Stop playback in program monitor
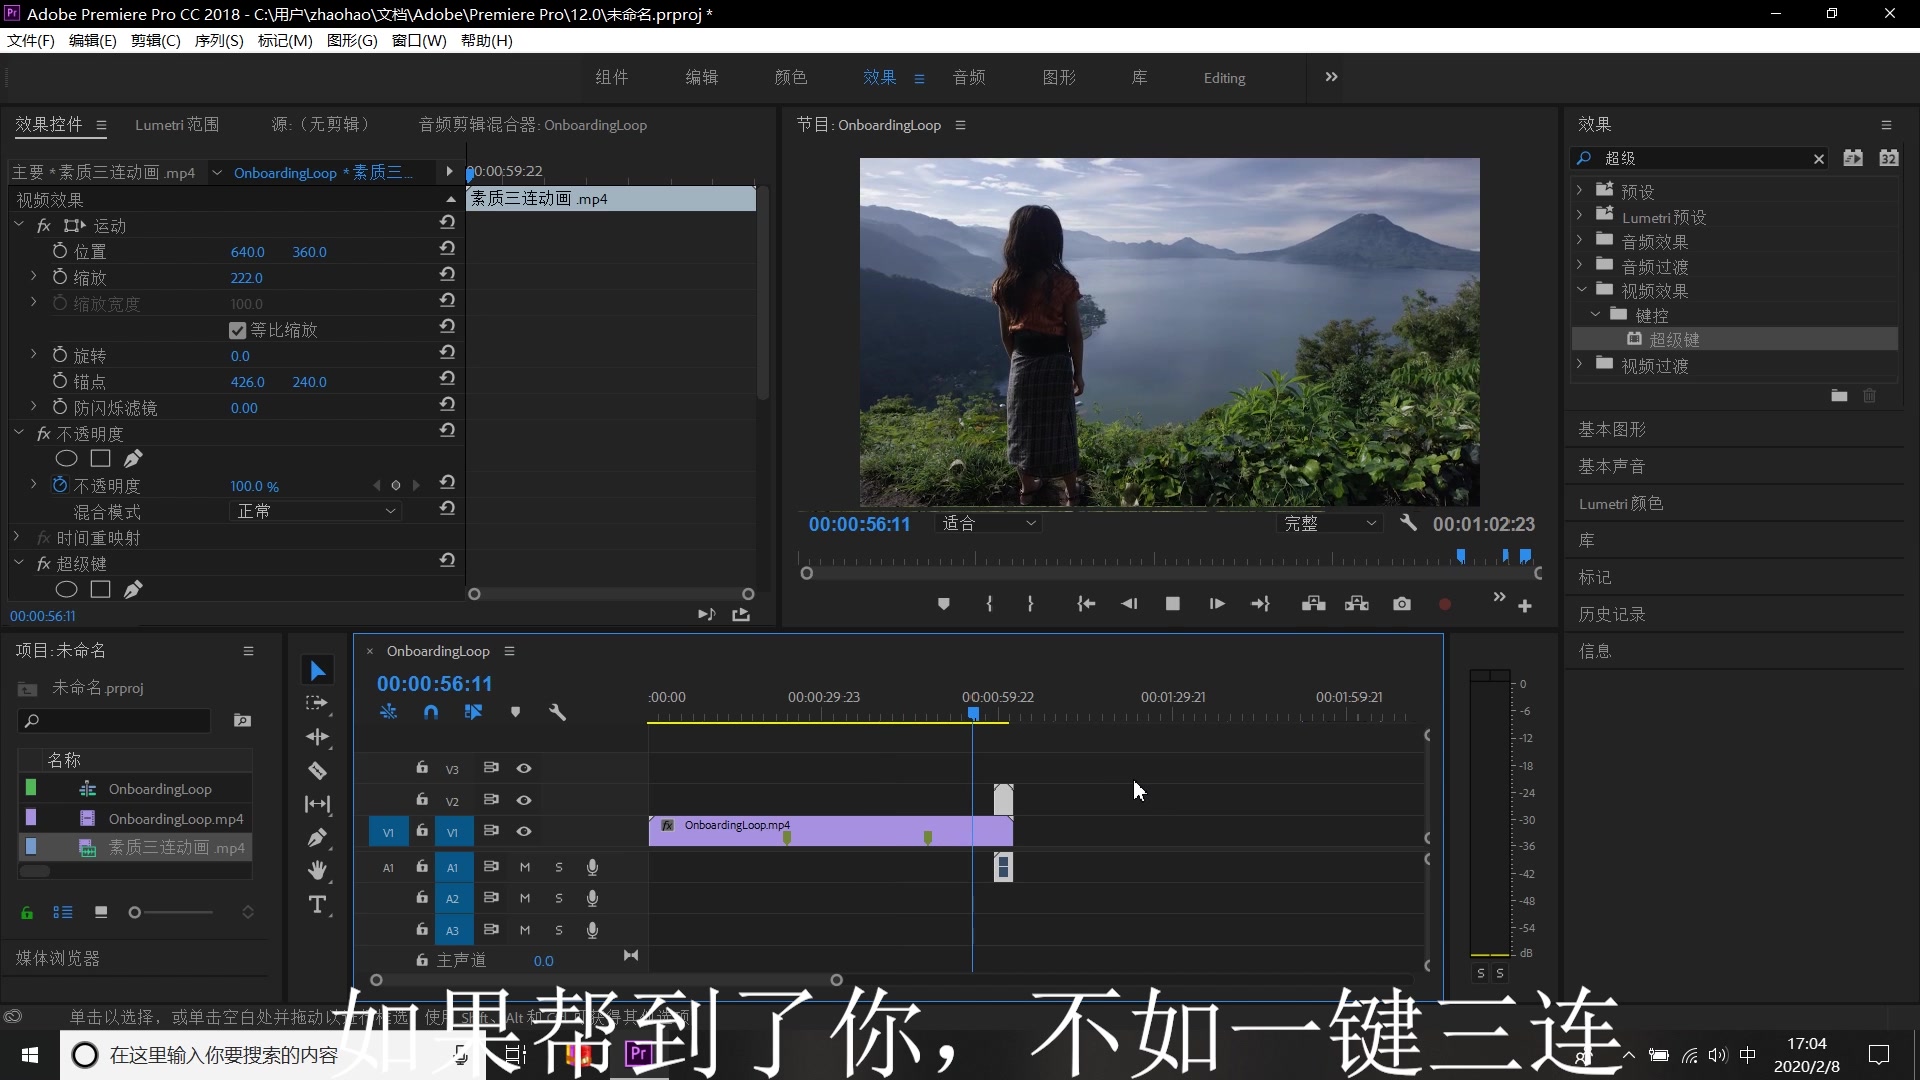This screenshot has width=1920, height=1080. 1173,604
